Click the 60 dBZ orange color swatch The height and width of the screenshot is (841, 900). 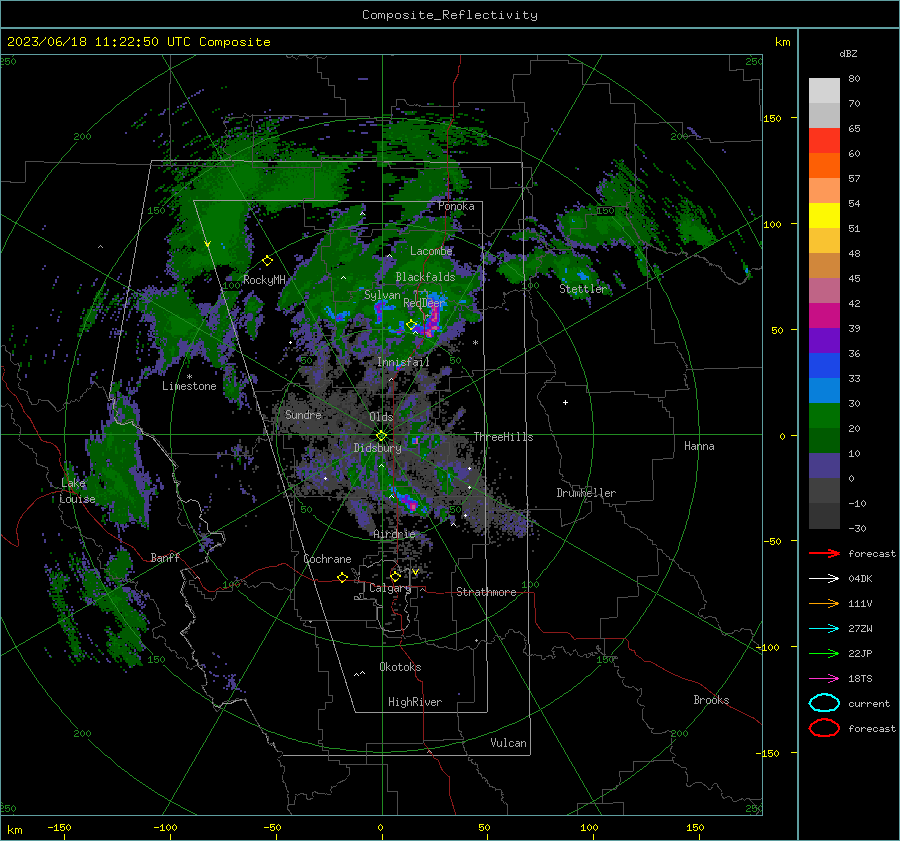pos(824,165)
